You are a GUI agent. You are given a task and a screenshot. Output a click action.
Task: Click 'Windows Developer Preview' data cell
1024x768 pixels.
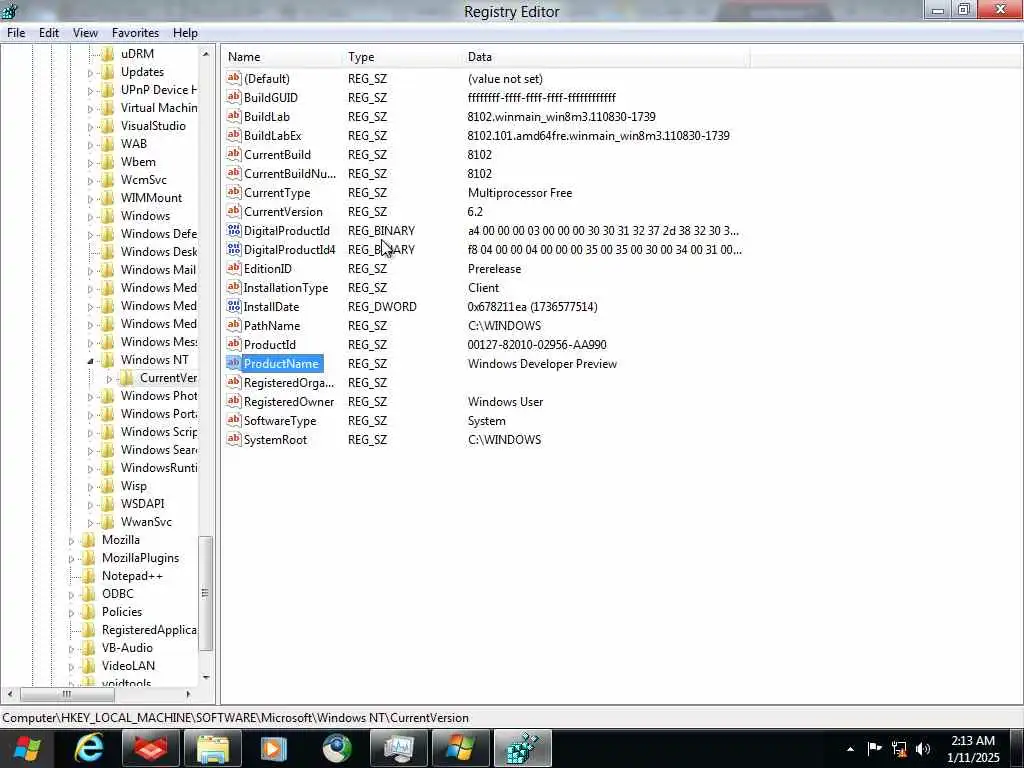(x=542, y=364)
